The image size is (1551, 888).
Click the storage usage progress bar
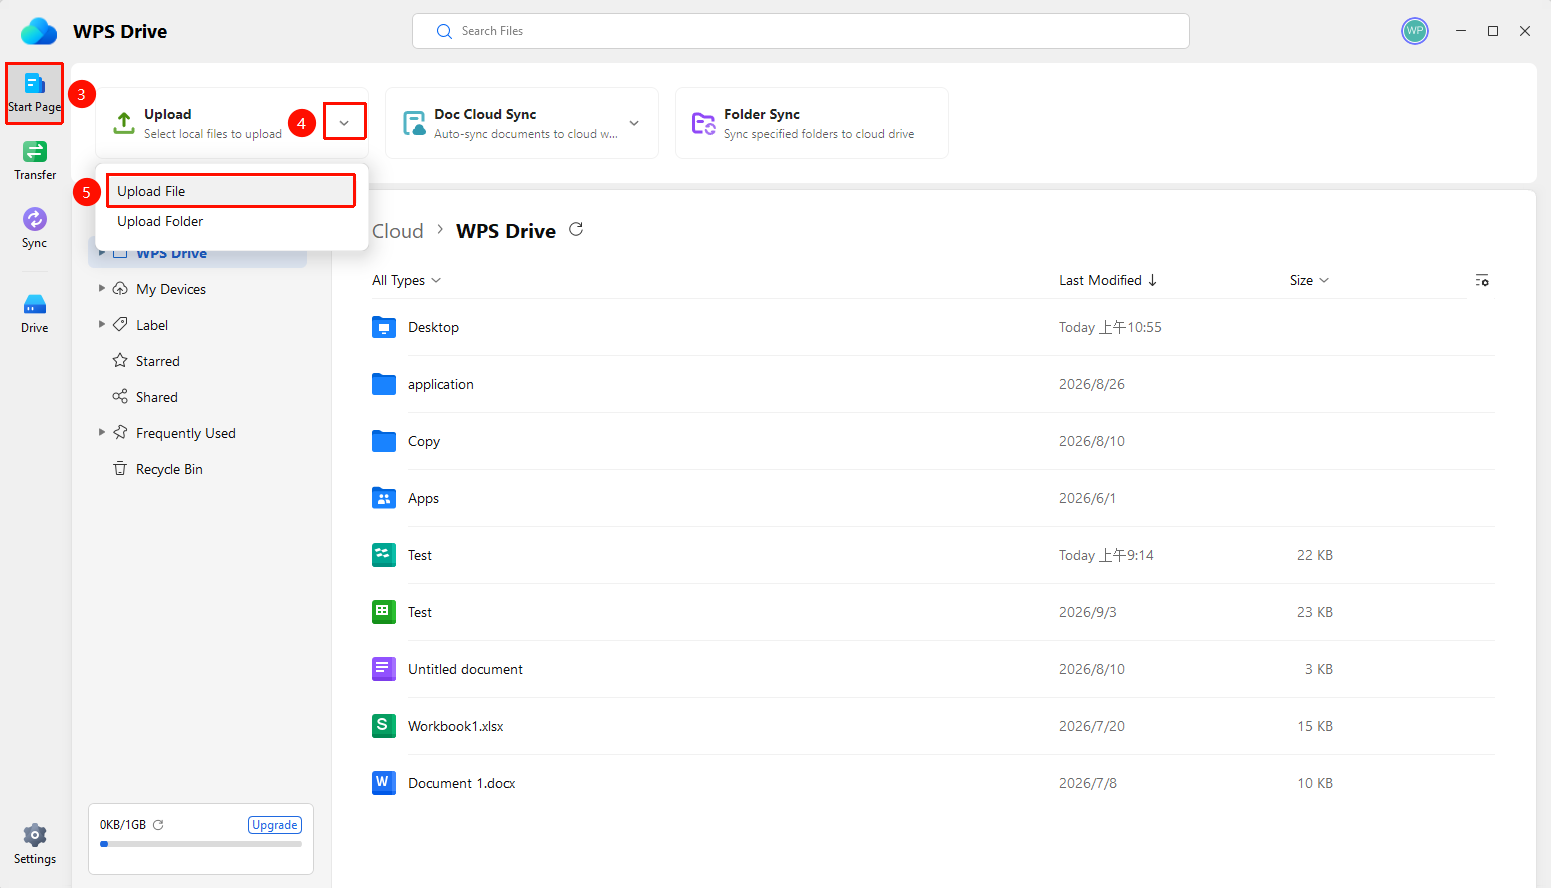click(201, 844)
